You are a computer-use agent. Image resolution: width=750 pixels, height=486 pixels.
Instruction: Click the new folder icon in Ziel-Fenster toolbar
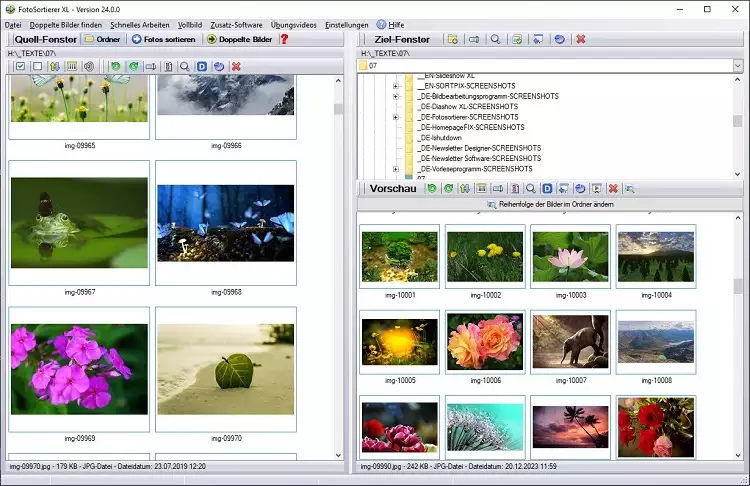click(x=453, y=39)
